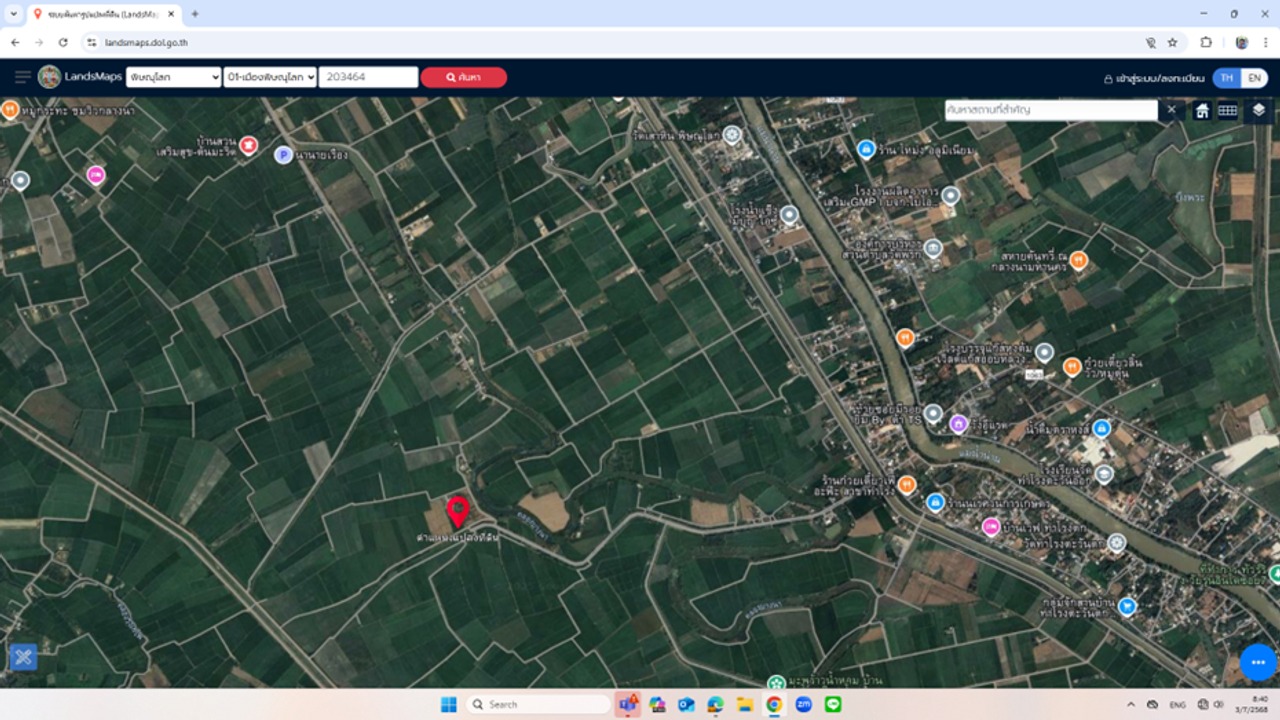Click the home icon on map toolbar
The image size is (1280, 720).
1202,110
